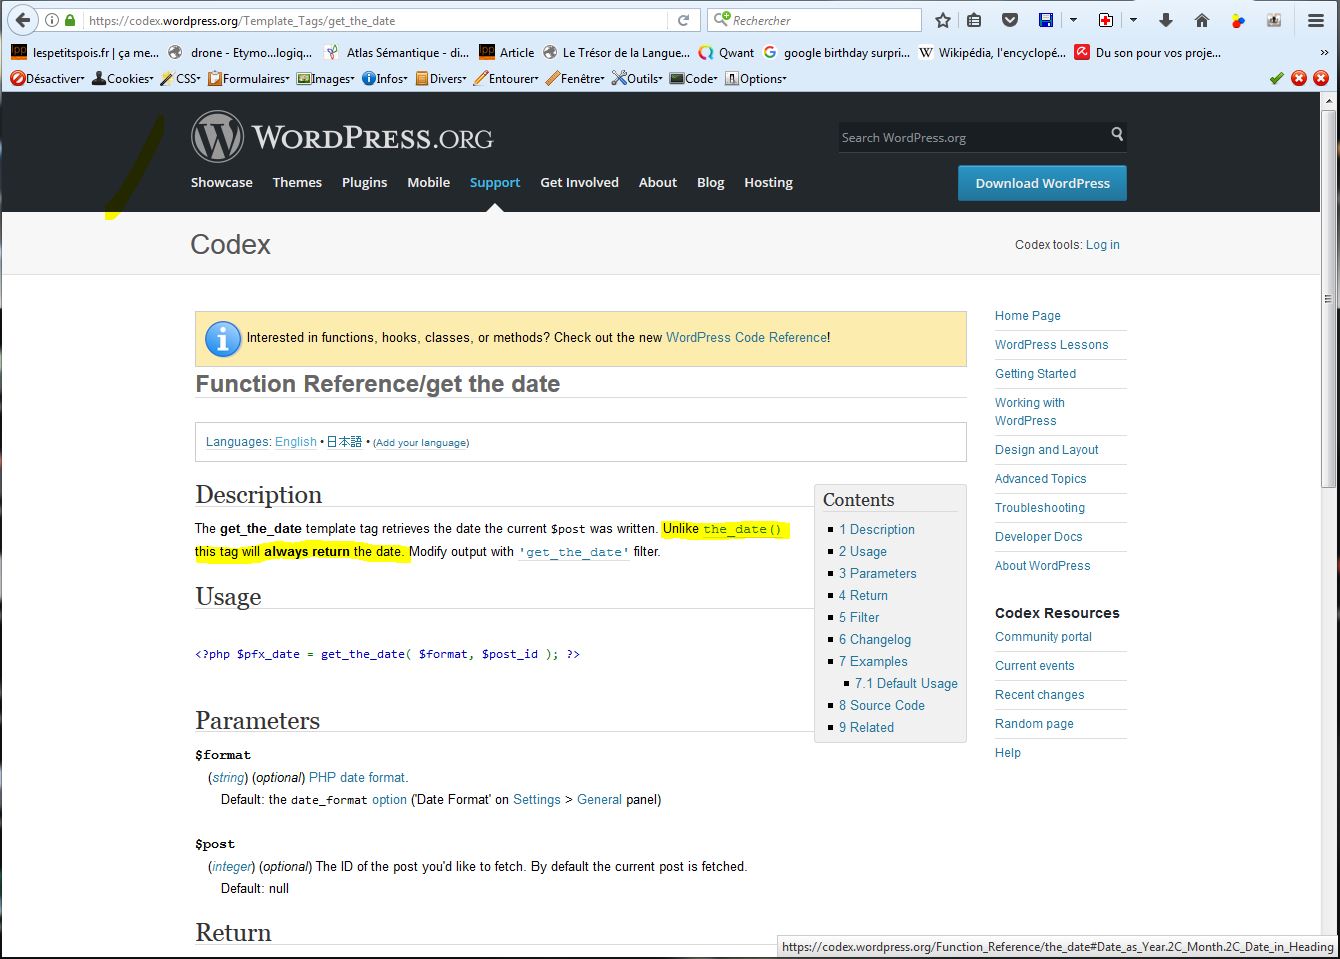Click the browser back arrow button
The width and height of the screenshot is (1340, 959).
[x=22, y=20]
